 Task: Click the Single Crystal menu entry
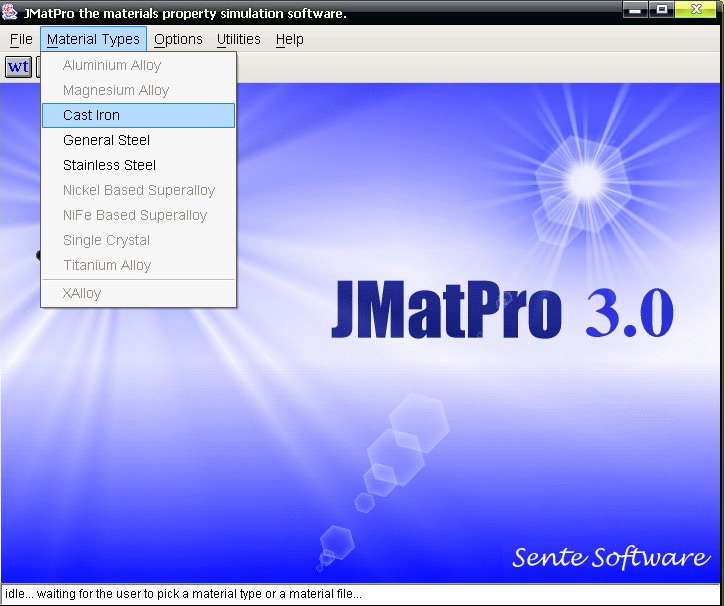138,240
